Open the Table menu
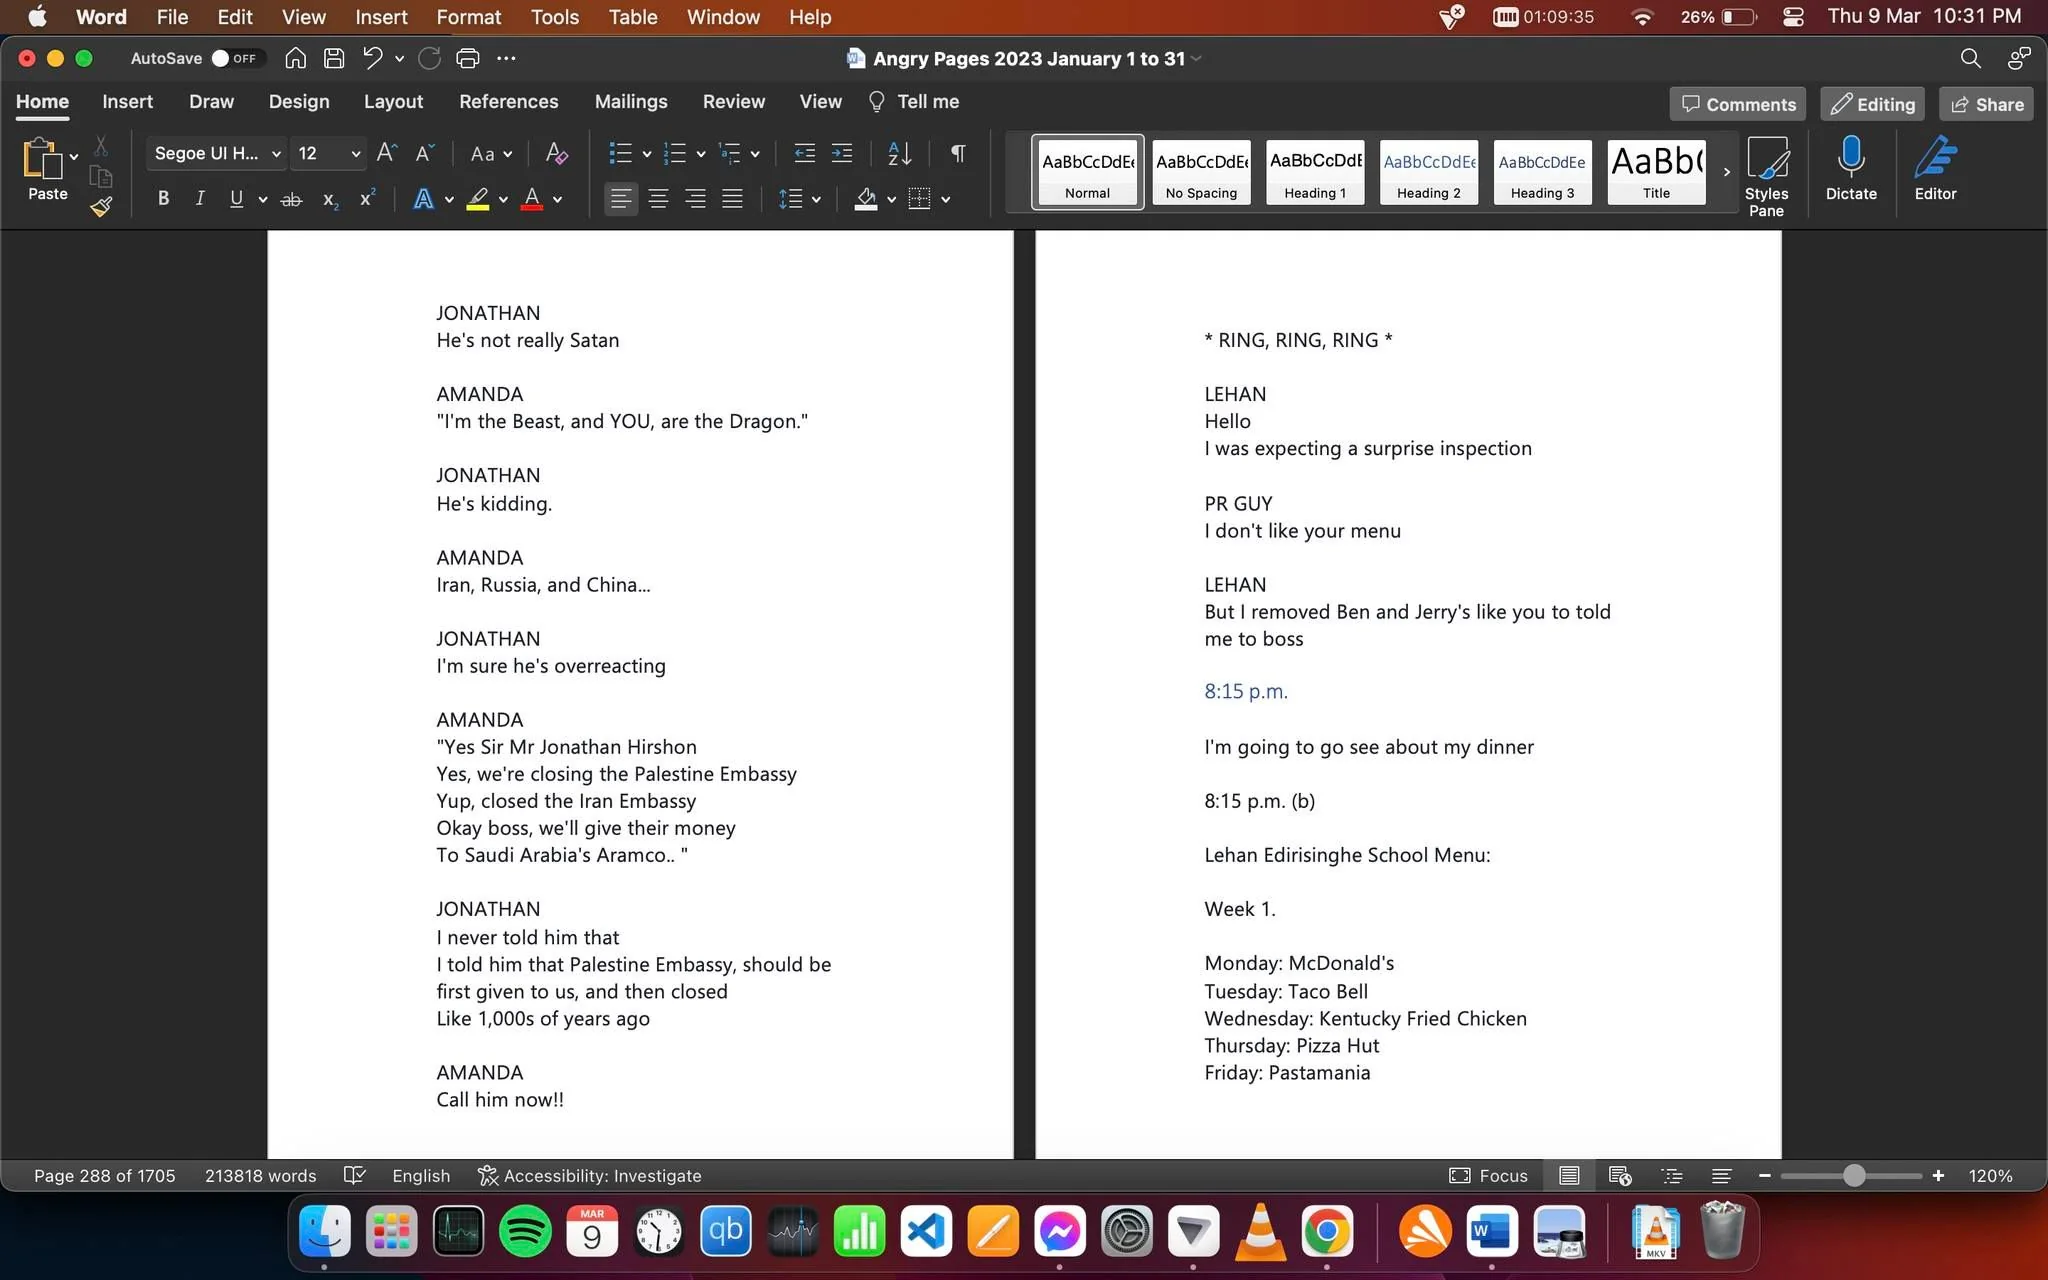2048x1280 pixels. coord(633,17)
